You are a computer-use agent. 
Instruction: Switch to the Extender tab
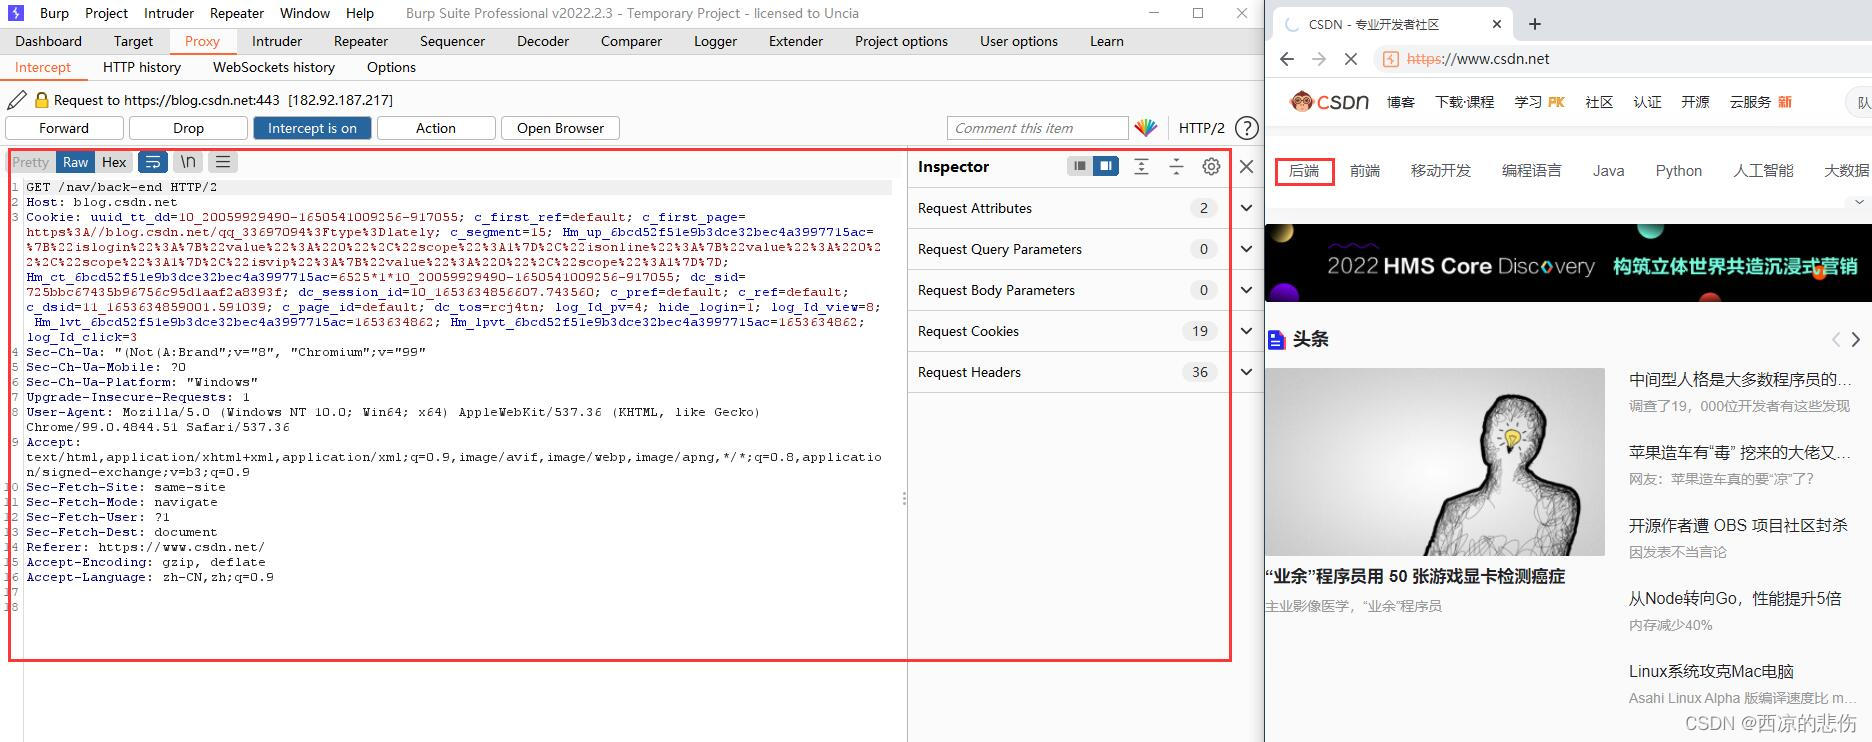(x=796, y=41)
